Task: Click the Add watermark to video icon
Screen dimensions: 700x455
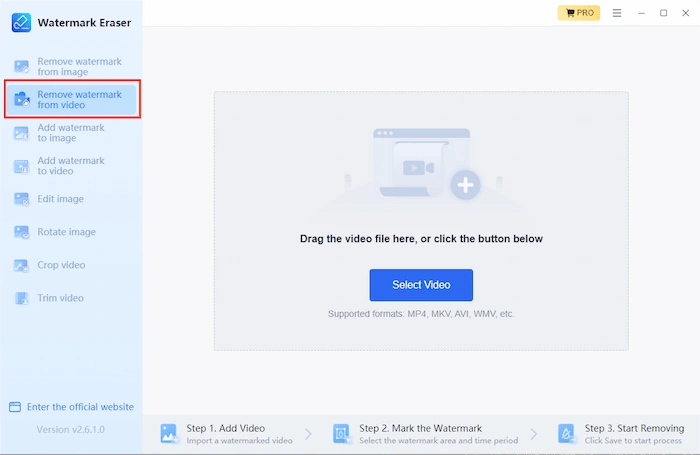Action: click(x=21, y=166)
